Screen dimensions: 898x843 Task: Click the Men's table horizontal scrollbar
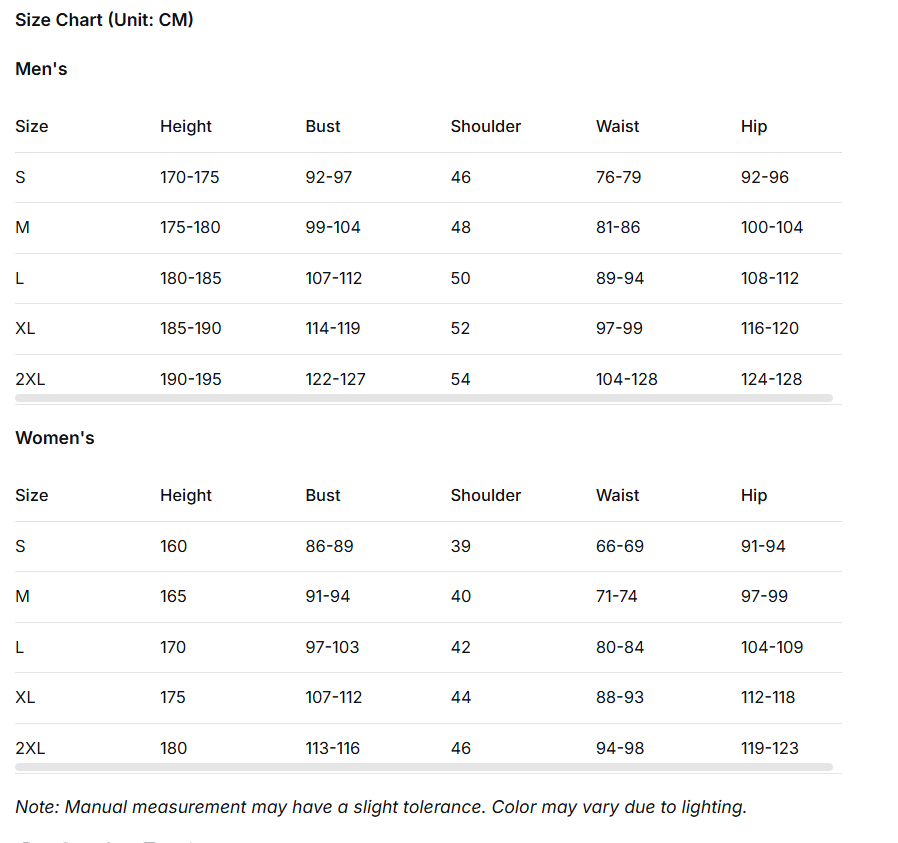point(423,398)
